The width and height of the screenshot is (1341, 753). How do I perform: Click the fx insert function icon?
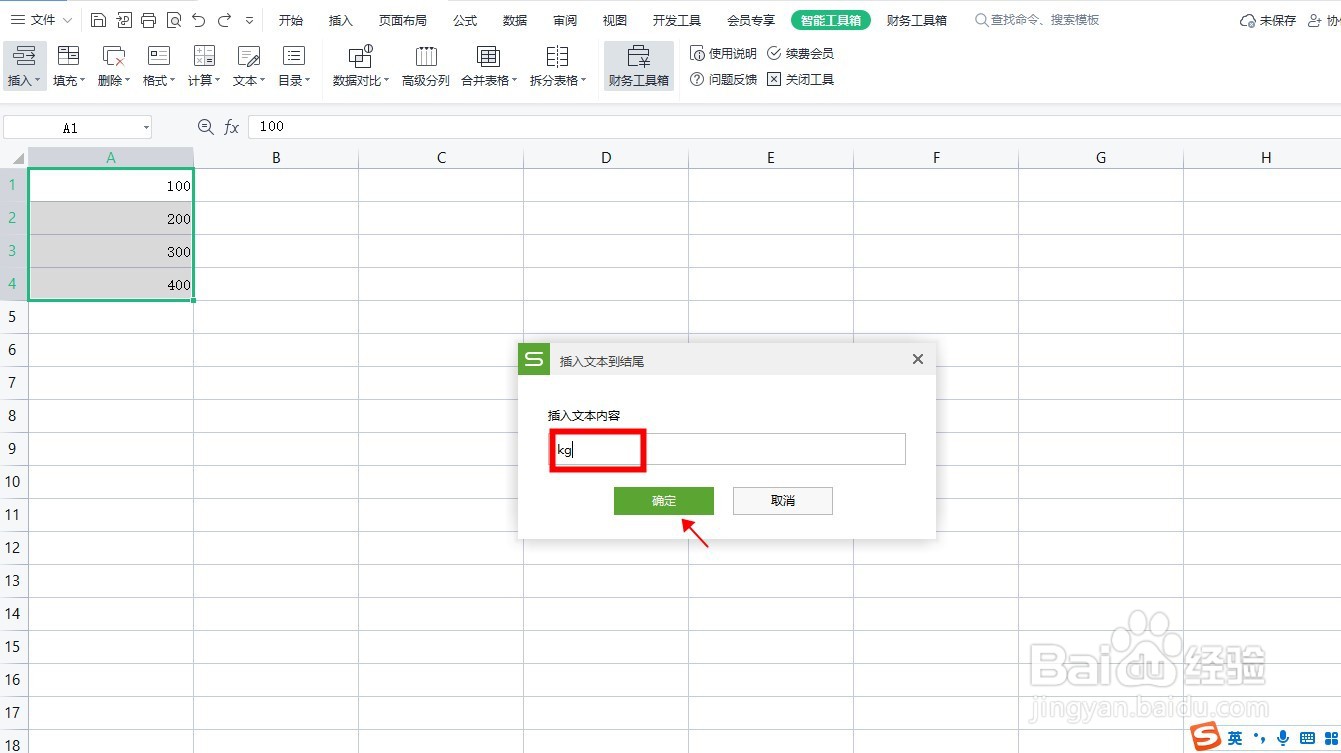[231, 127]
